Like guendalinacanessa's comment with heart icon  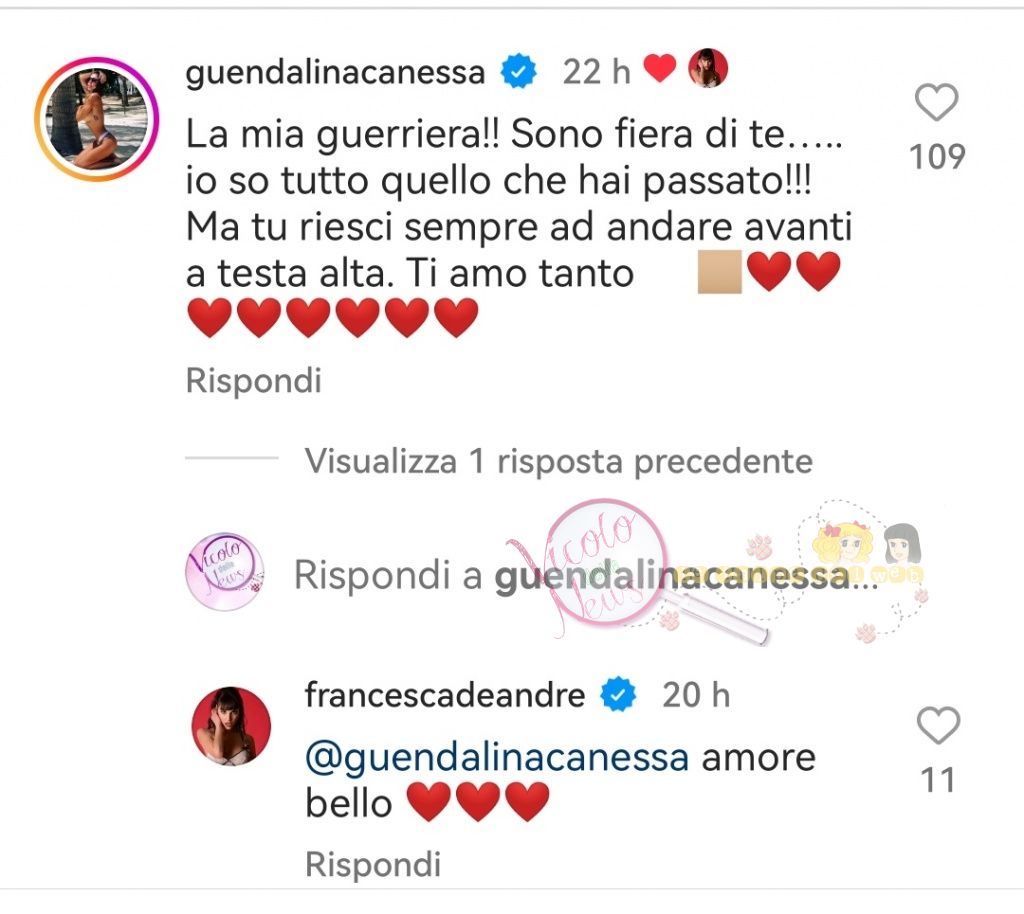coord(936,102)
